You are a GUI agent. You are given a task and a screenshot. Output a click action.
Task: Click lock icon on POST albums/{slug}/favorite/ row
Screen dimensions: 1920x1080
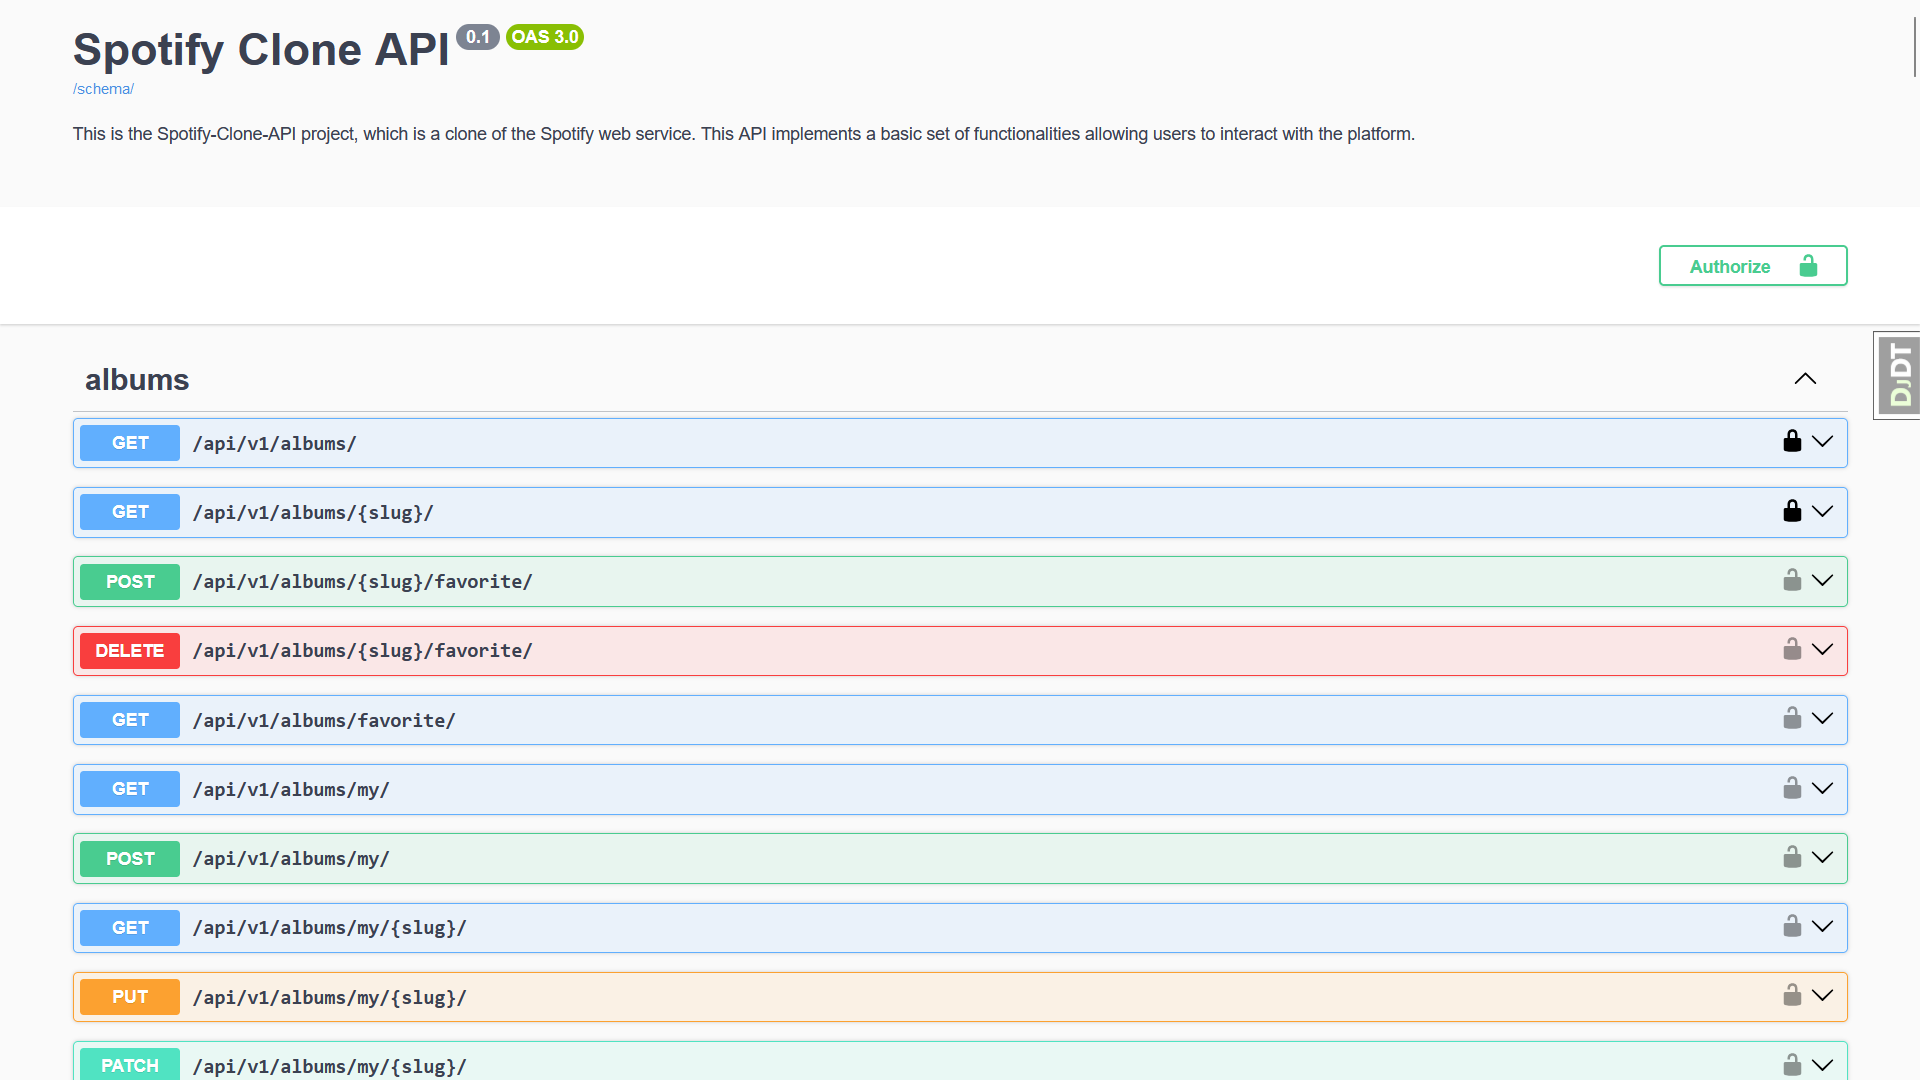(1792, 580)
